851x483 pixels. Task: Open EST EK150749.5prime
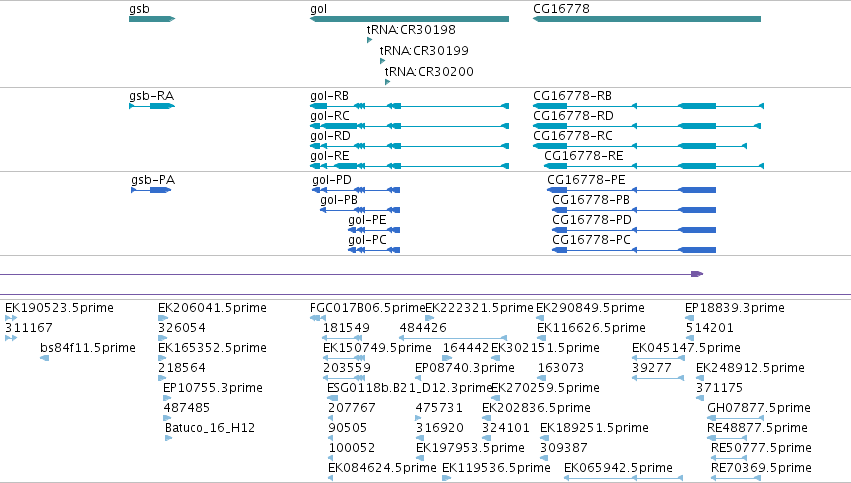point(344,358)
